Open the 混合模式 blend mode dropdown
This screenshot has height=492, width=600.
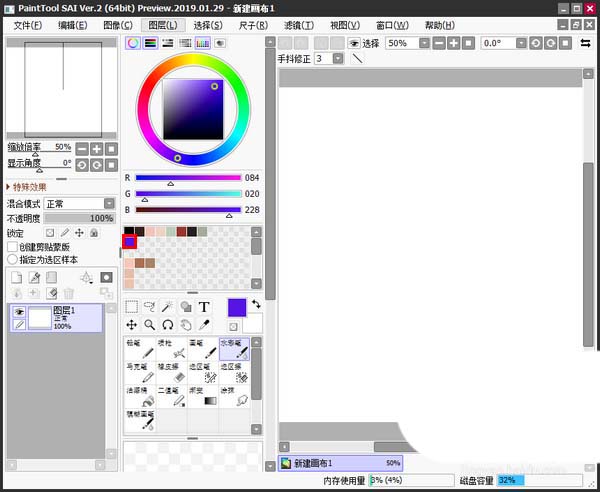point(109,203)
